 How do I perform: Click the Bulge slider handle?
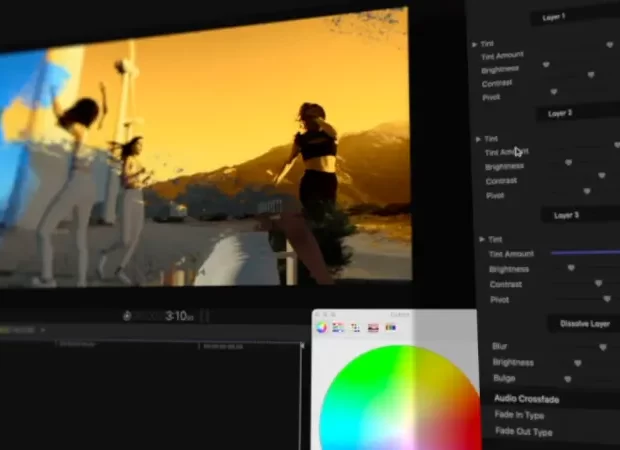(568, 379)
